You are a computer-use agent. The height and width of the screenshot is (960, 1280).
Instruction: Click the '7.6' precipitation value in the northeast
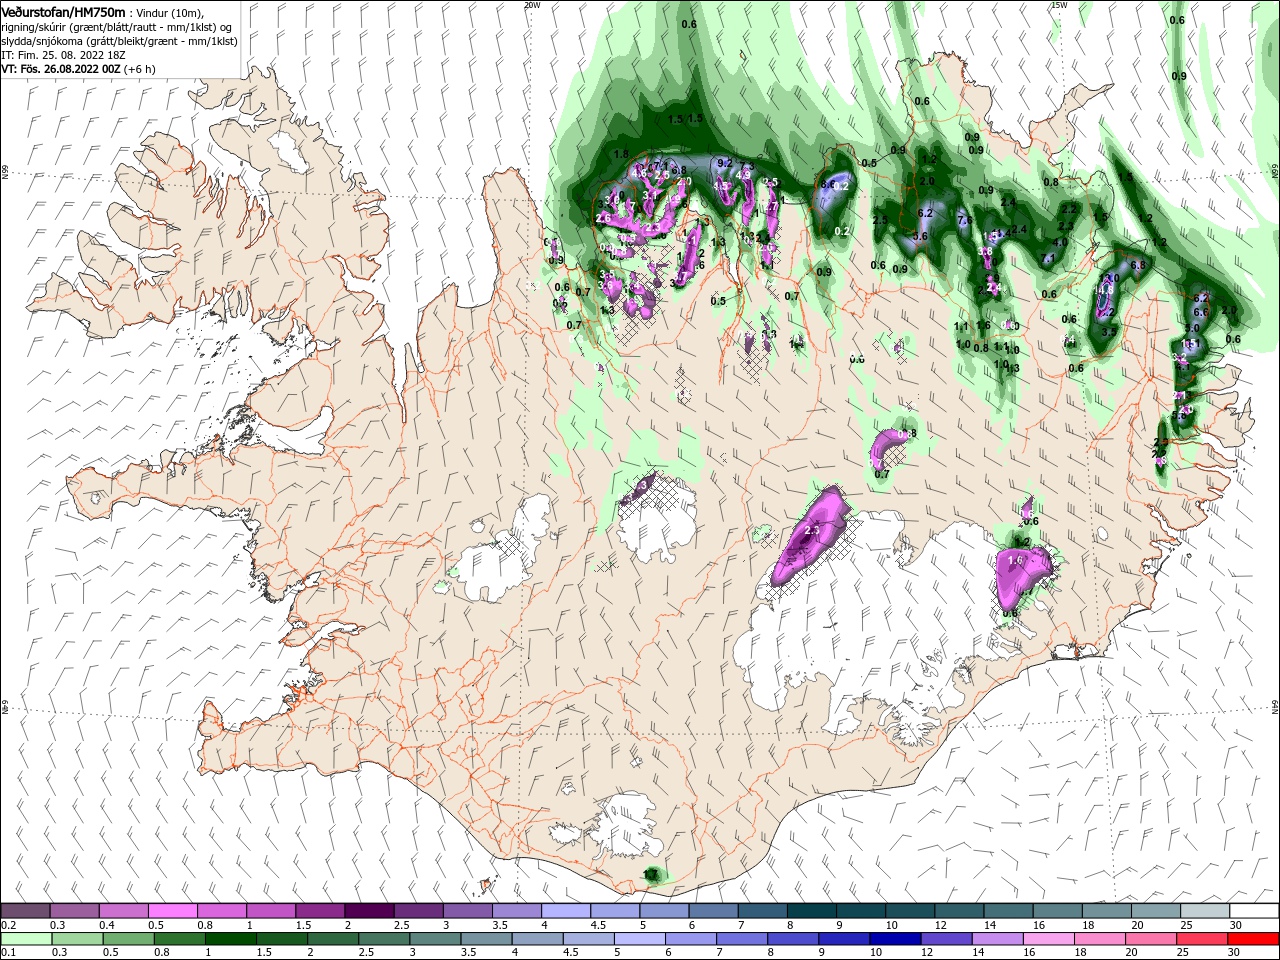[x=965, y=220]
